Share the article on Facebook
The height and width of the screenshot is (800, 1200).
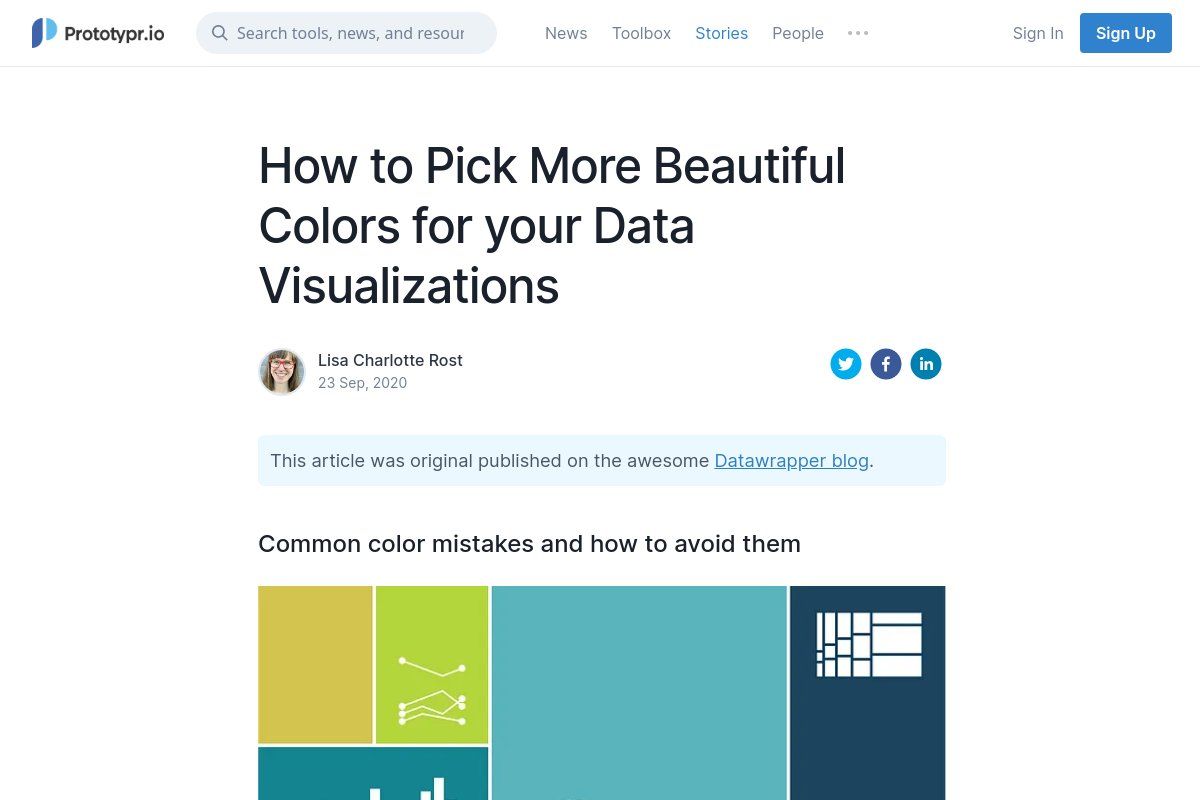pyautogui.click(x=886, y=364)
